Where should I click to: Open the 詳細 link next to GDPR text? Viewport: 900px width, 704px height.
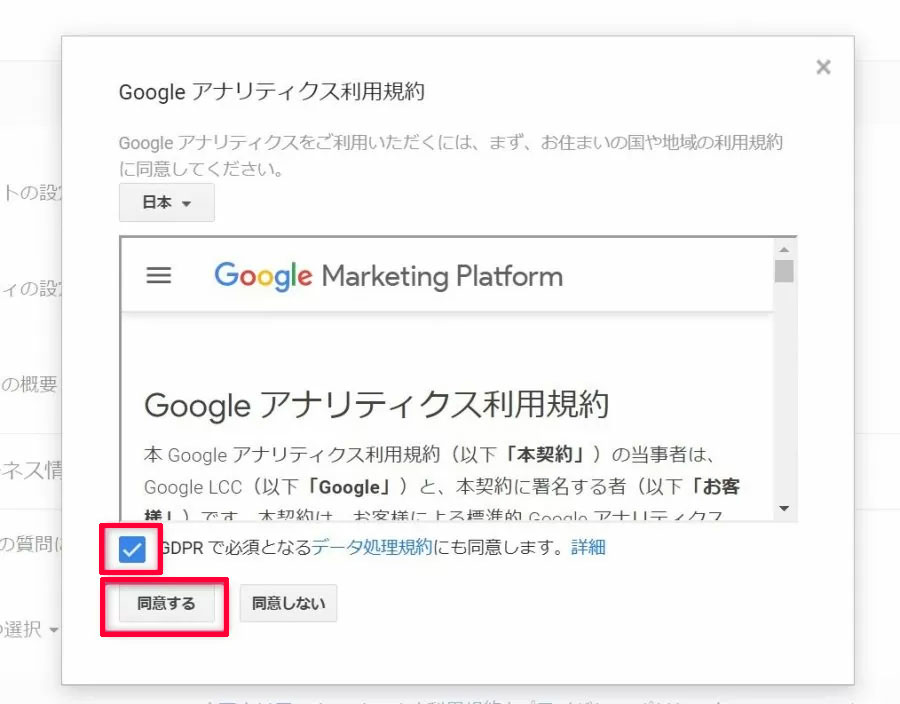point(588,547)
